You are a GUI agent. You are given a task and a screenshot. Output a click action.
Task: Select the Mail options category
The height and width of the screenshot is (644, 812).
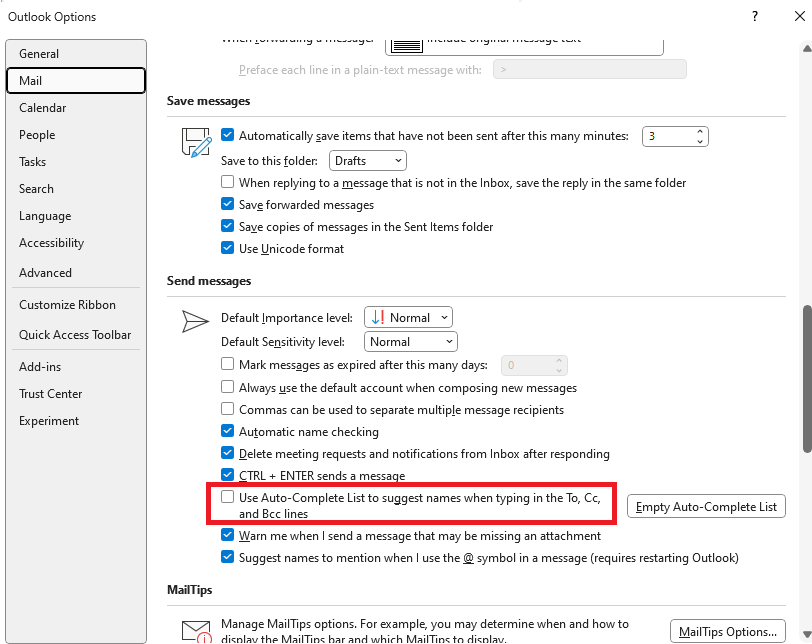pos(76,81)
